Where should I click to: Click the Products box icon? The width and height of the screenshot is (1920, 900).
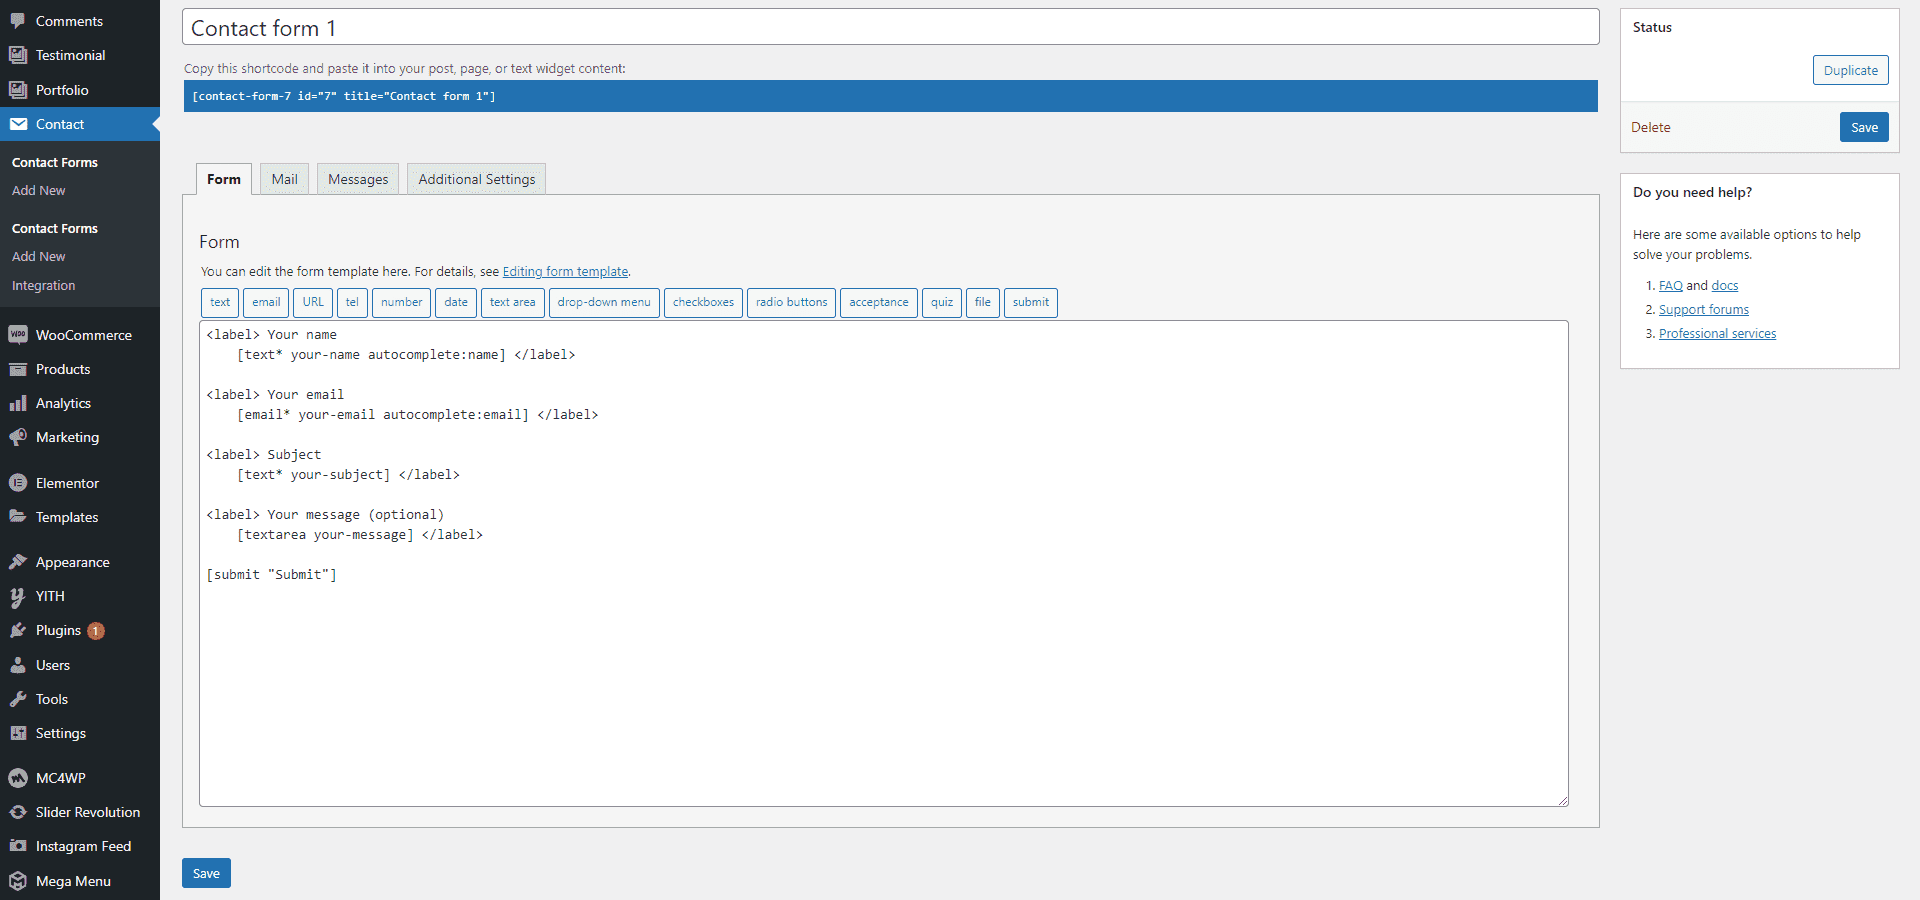18,369
